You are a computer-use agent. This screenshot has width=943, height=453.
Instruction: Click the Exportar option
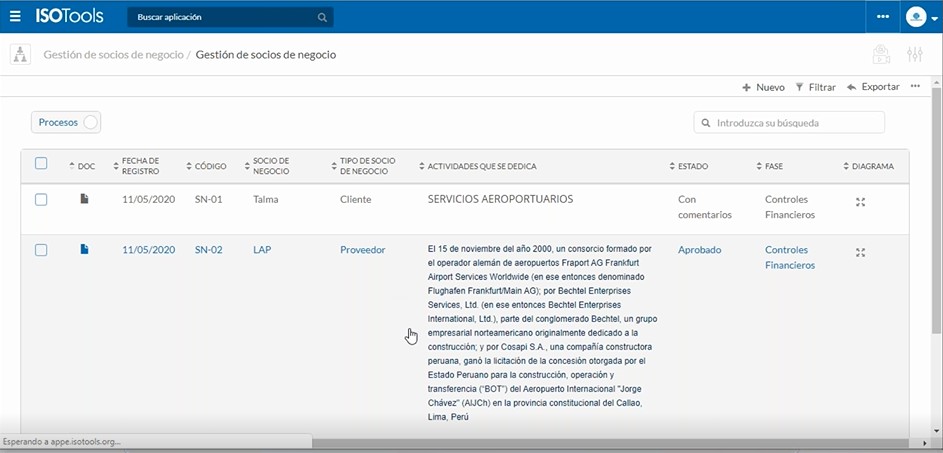coord(873,87)
